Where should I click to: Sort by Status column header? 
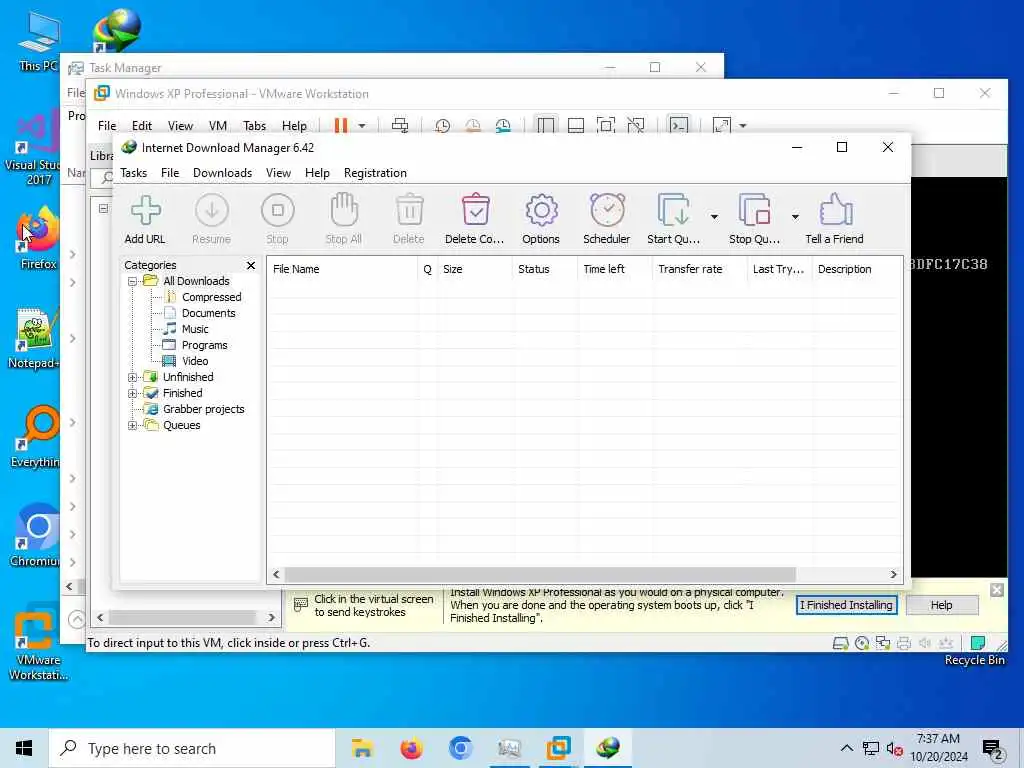(545, 269)
